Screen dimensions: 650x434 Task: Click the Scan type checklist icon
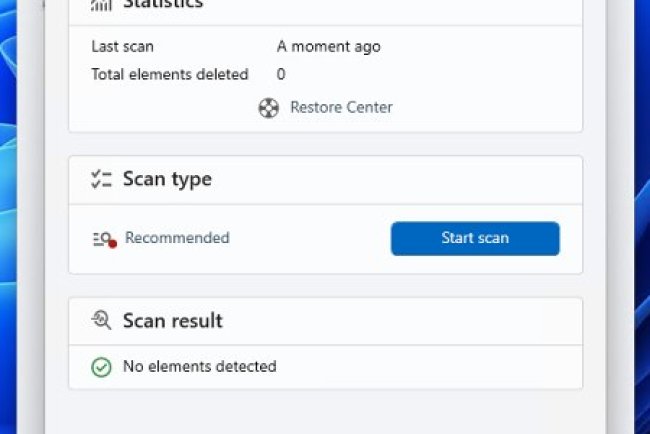tap(101, 180)
